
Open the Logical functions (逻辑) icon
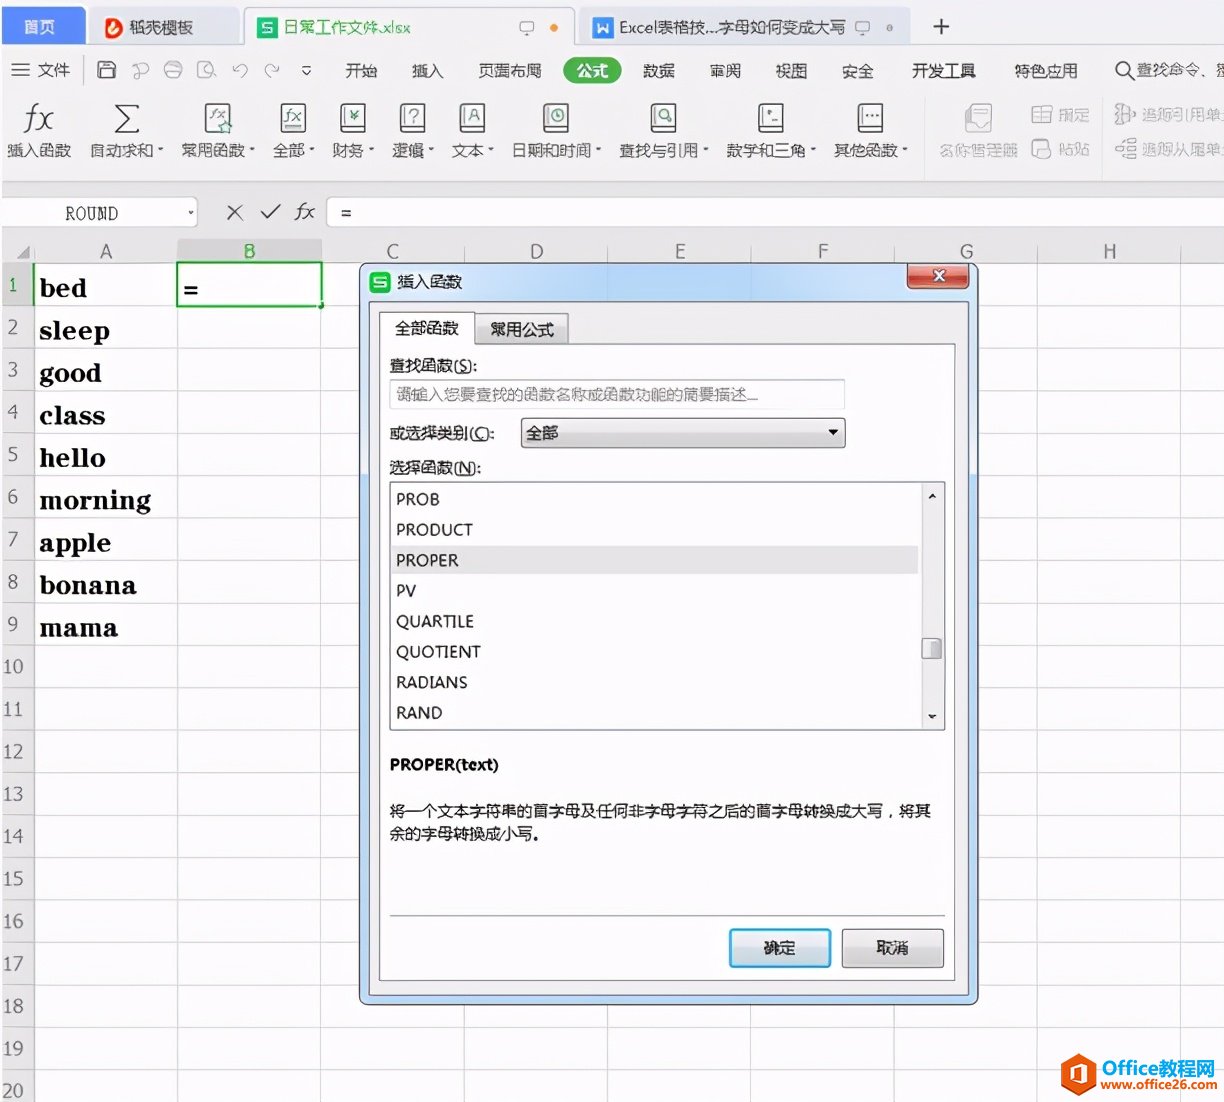coord(411,119)
